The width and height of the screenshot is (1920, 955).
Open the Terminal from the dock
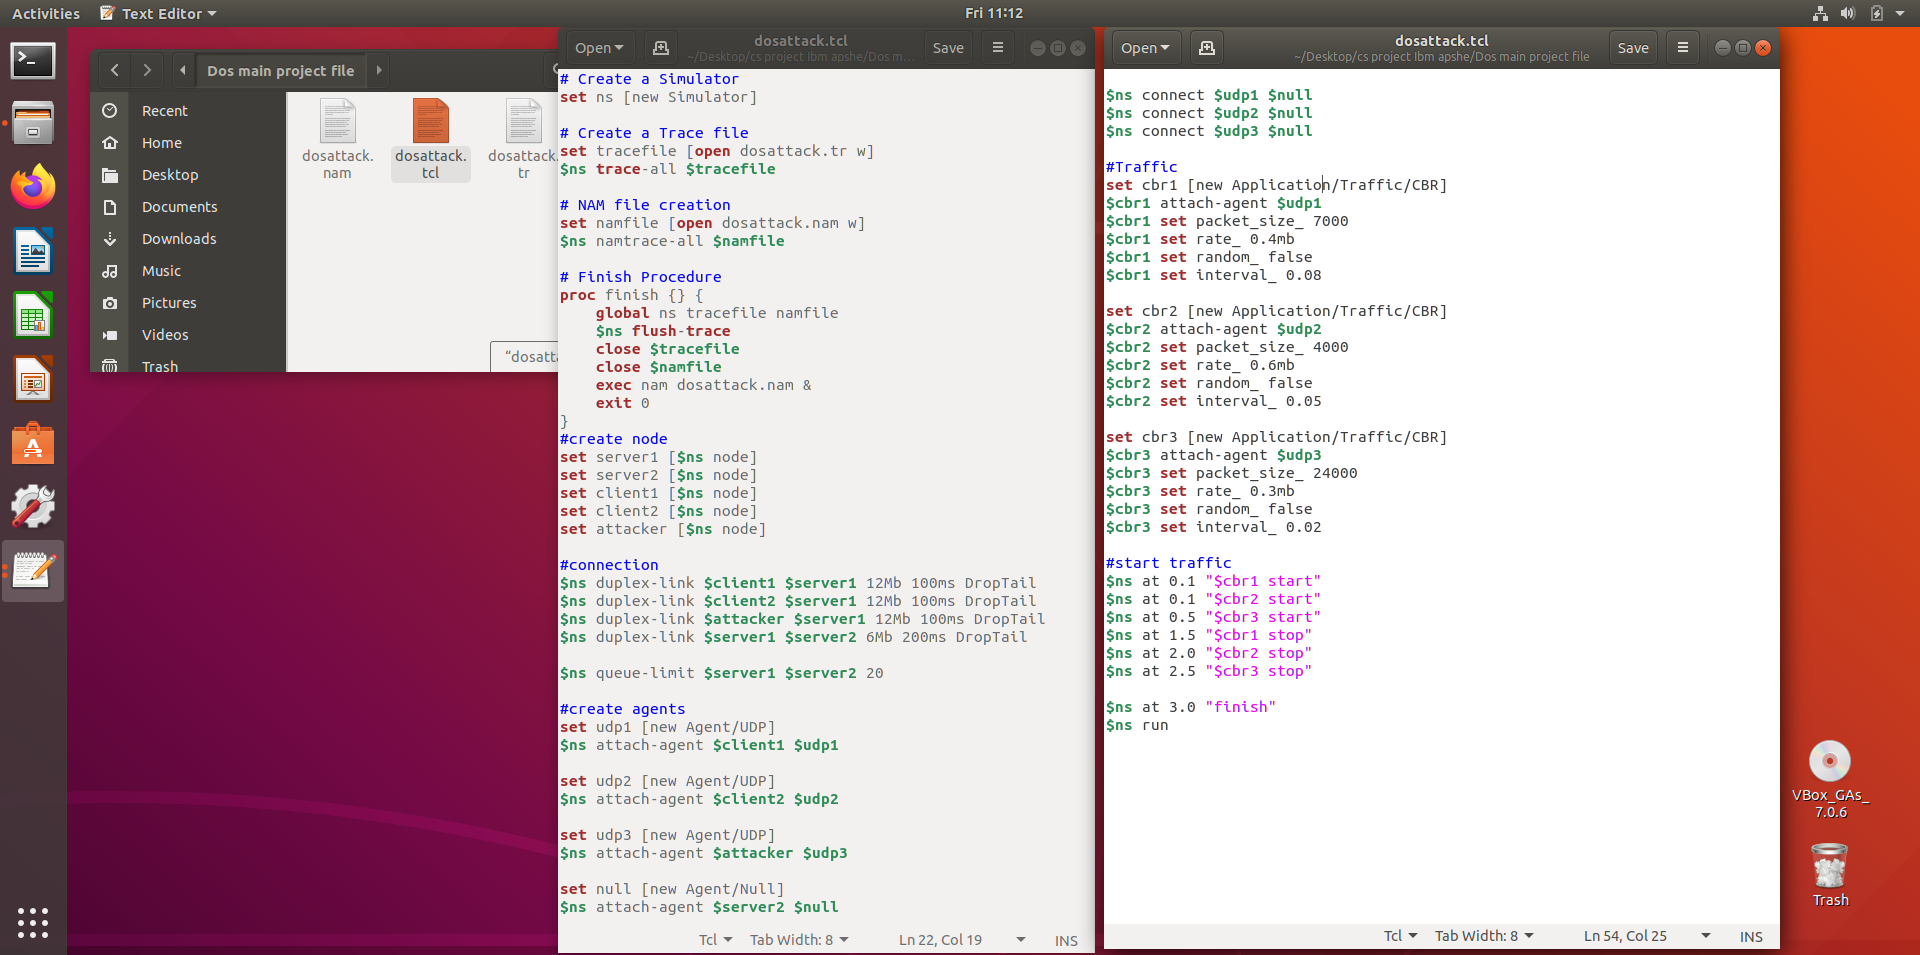(x=33, y=61)
